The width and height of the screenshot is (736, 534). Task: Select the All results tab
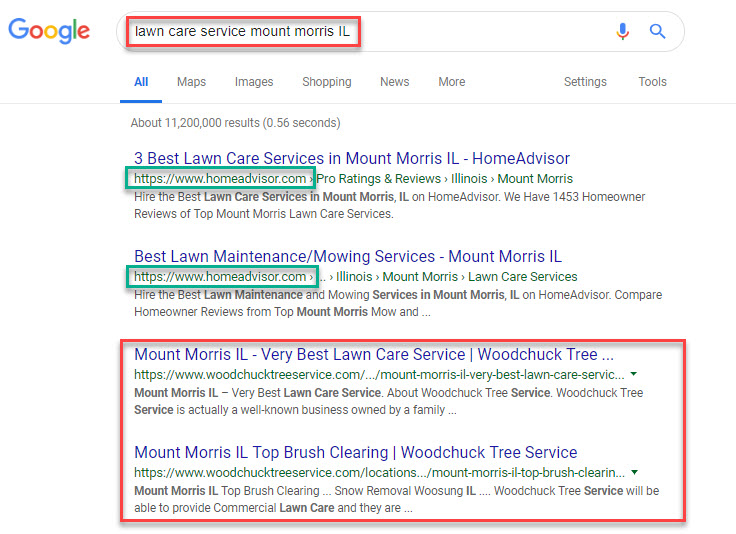tap(141, 82)
